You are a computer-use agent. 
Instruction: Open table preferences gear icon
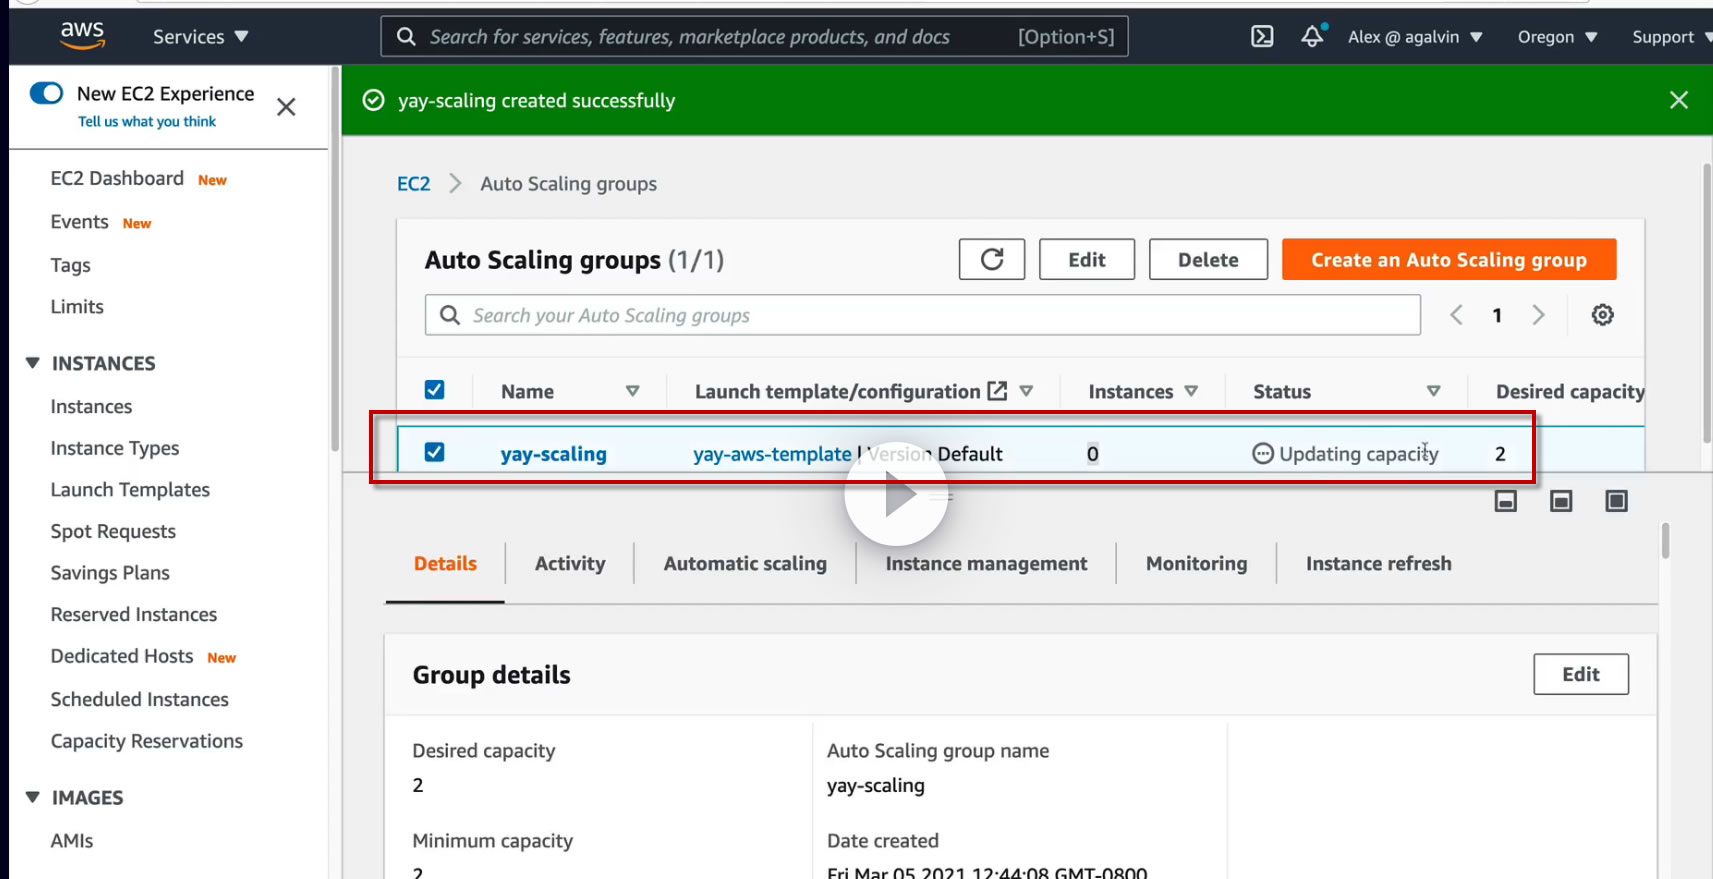tap(1602, 315)
